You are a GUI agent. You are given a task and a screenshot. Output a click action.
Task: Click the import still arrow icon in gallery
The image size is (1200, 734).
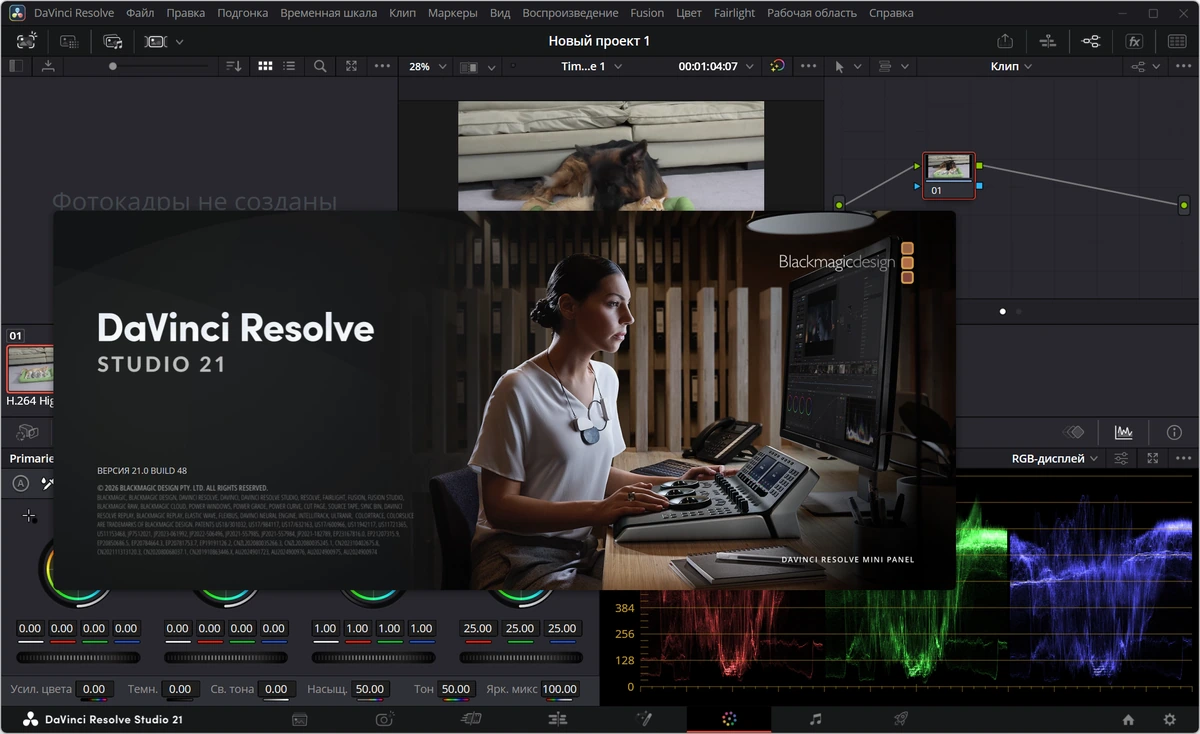pos(48,66)
